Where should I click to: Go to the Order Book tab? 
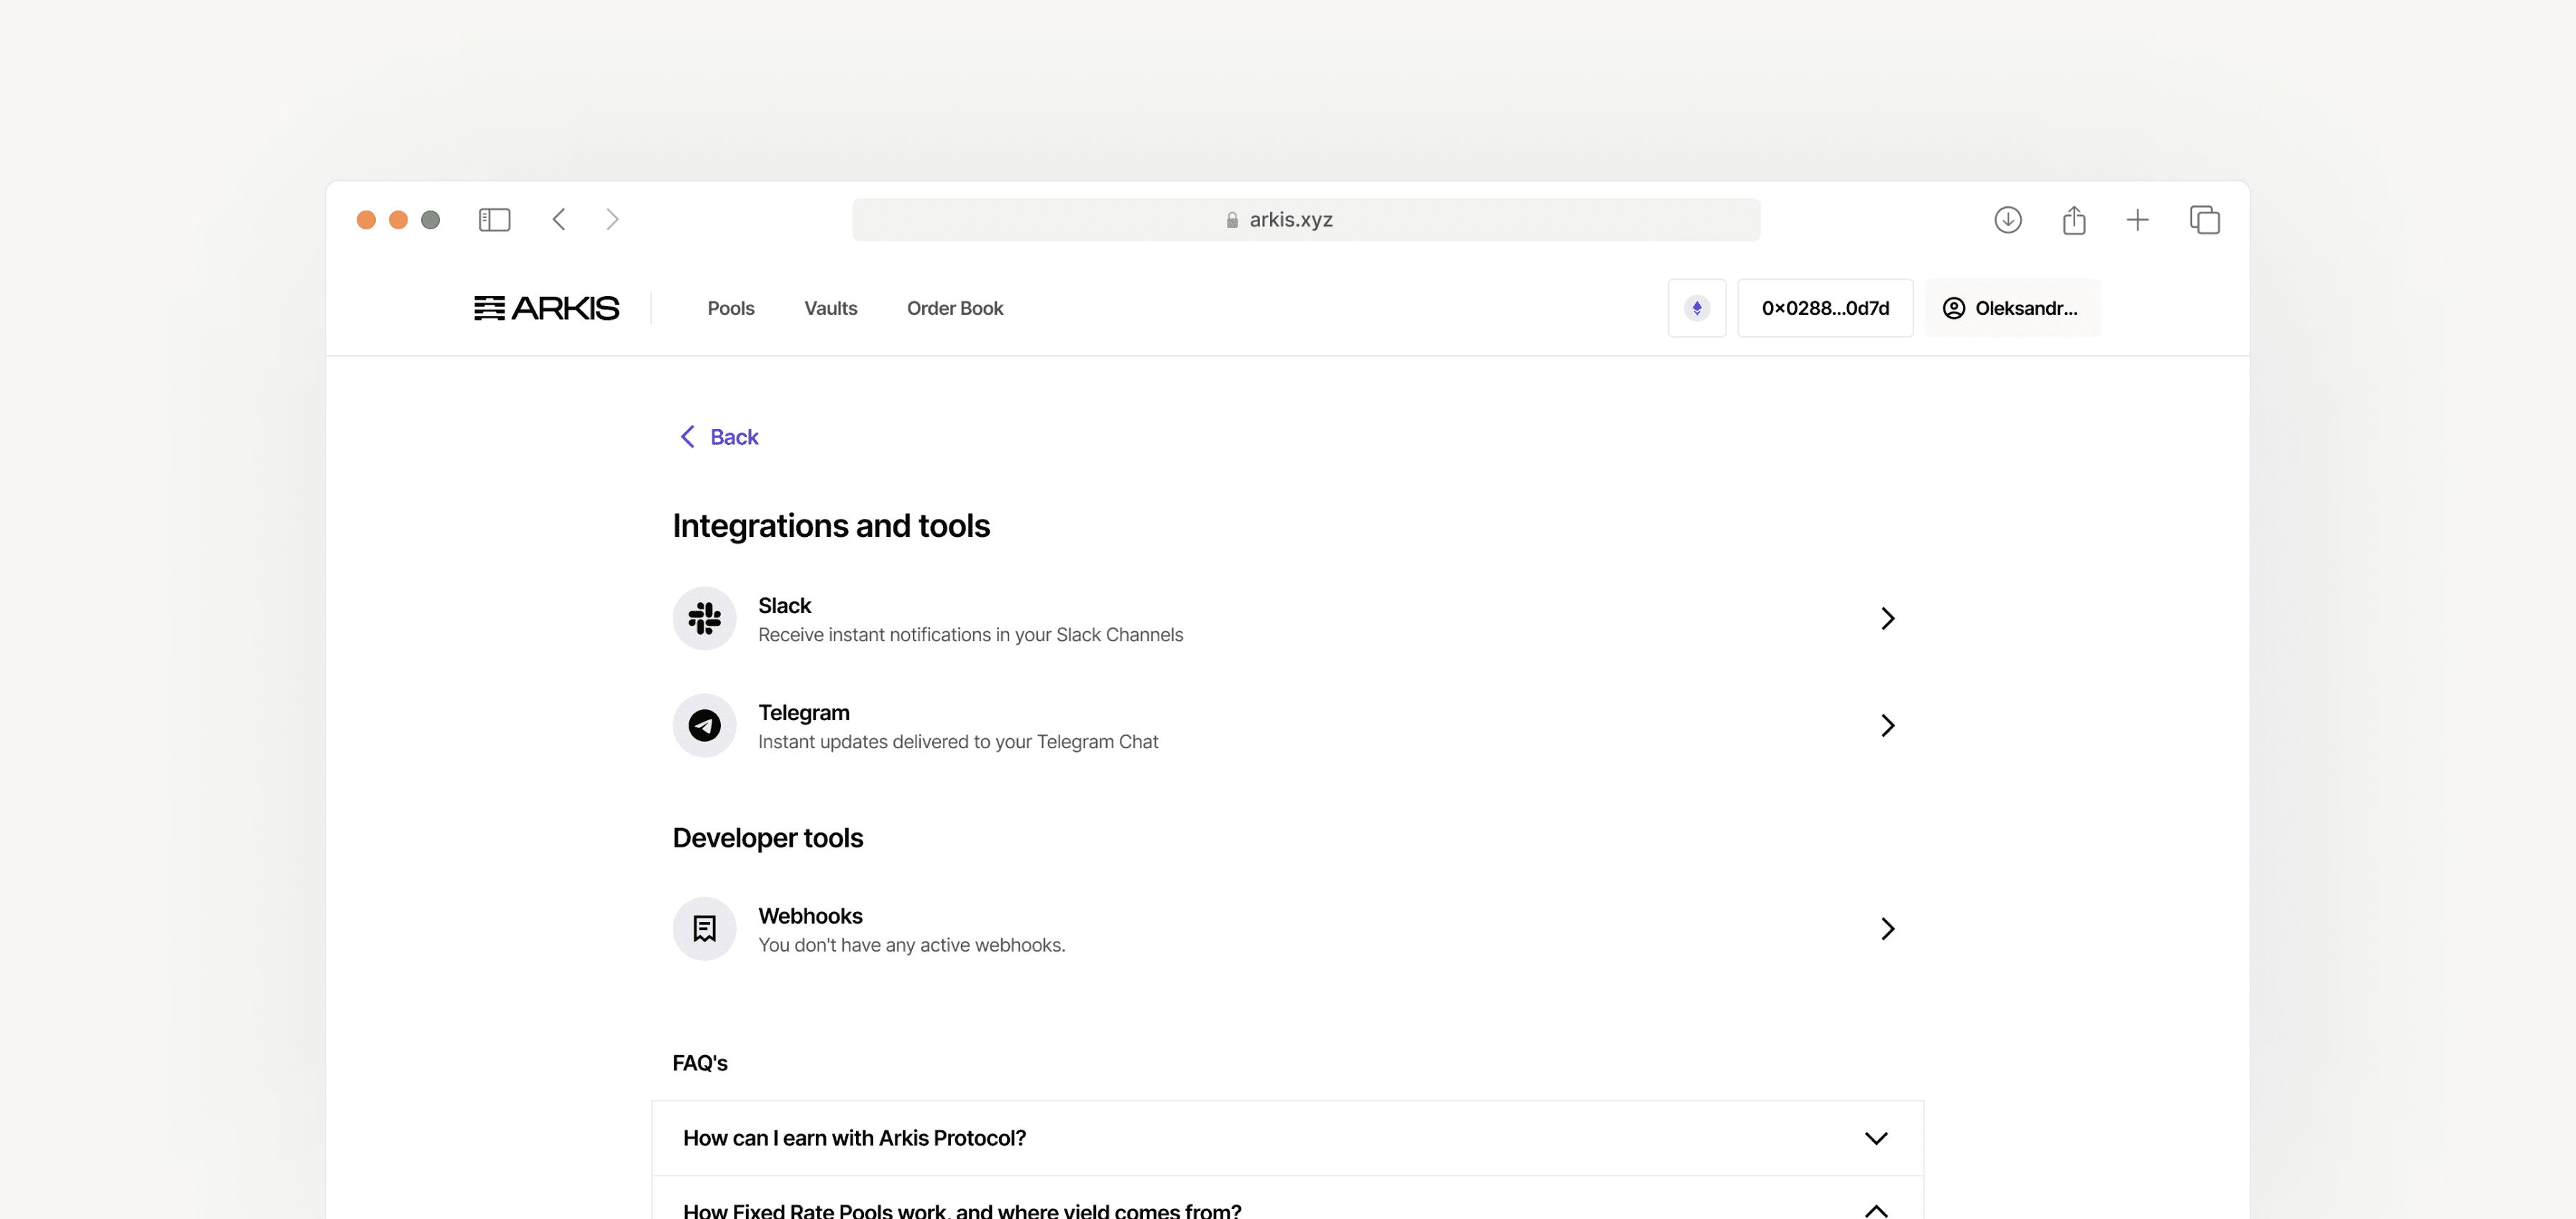[x=955, y=308]
